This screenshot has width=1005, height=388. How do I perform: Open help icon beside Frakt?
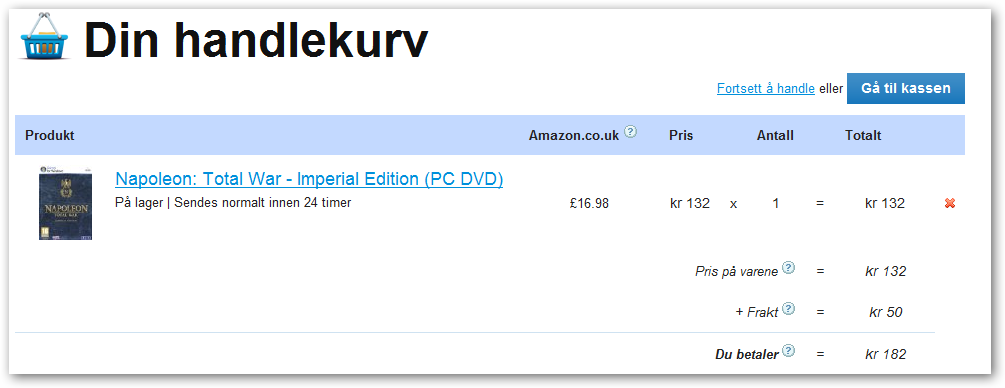789,309
